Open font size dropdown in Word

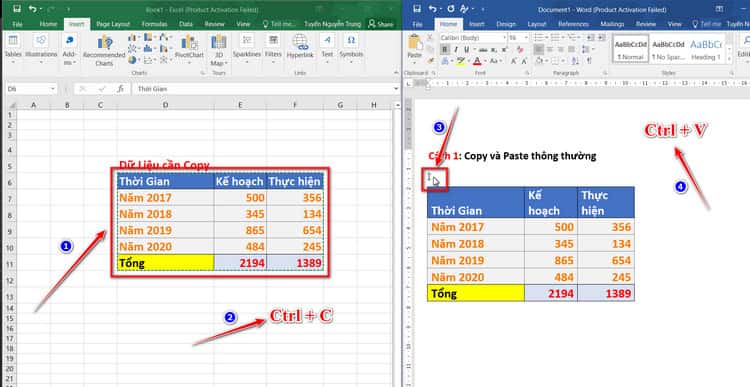pos(526,37)
